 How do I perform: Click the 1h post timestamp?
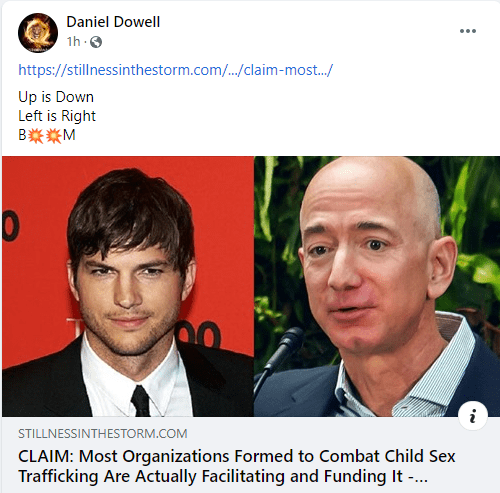[x=73, y=42]
